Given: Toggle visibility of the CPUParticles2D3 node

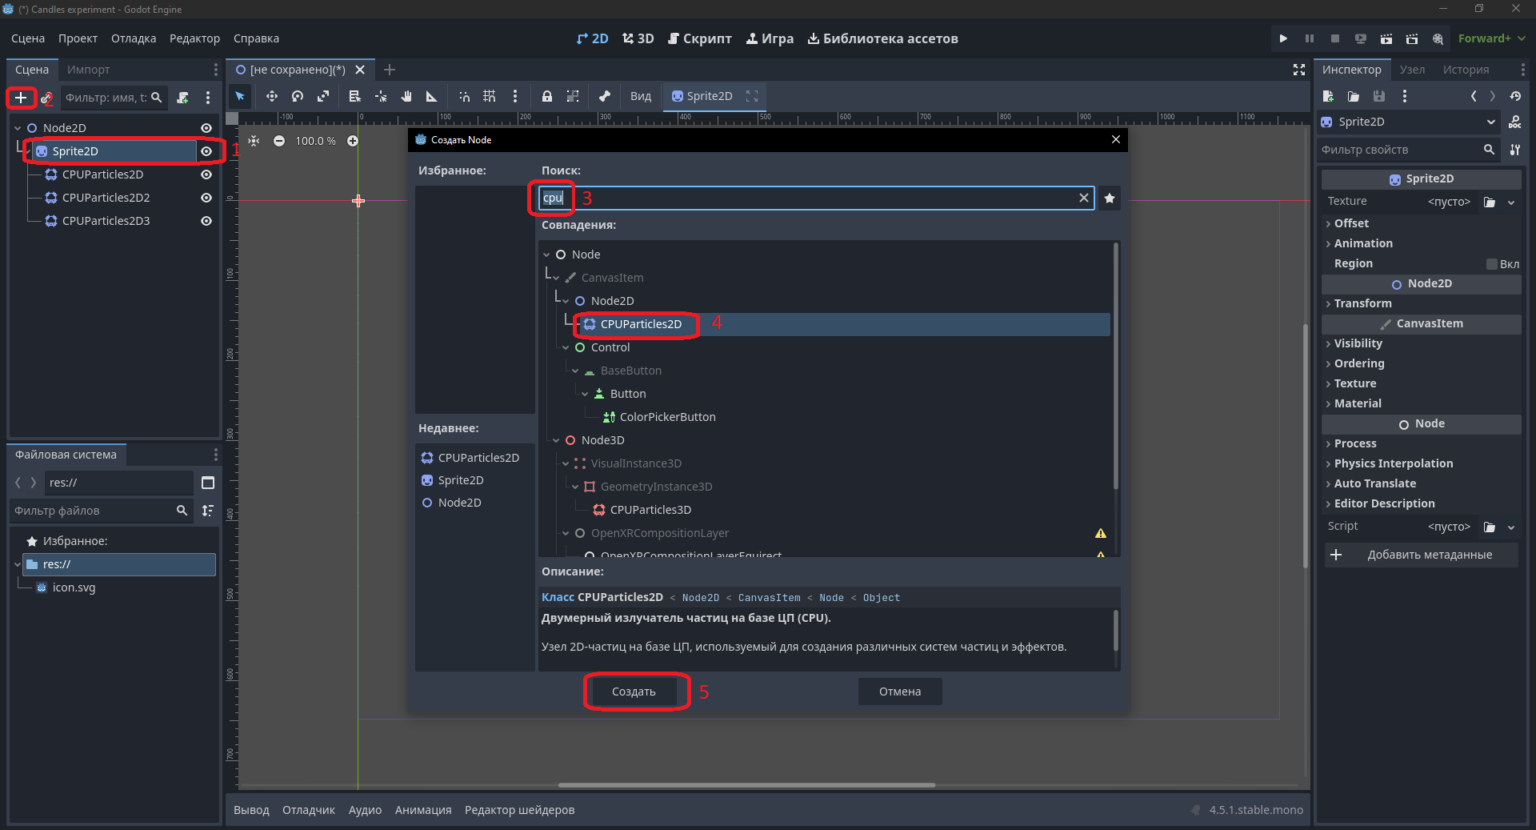Looking at the screenshot, I should tap(206, 221).
